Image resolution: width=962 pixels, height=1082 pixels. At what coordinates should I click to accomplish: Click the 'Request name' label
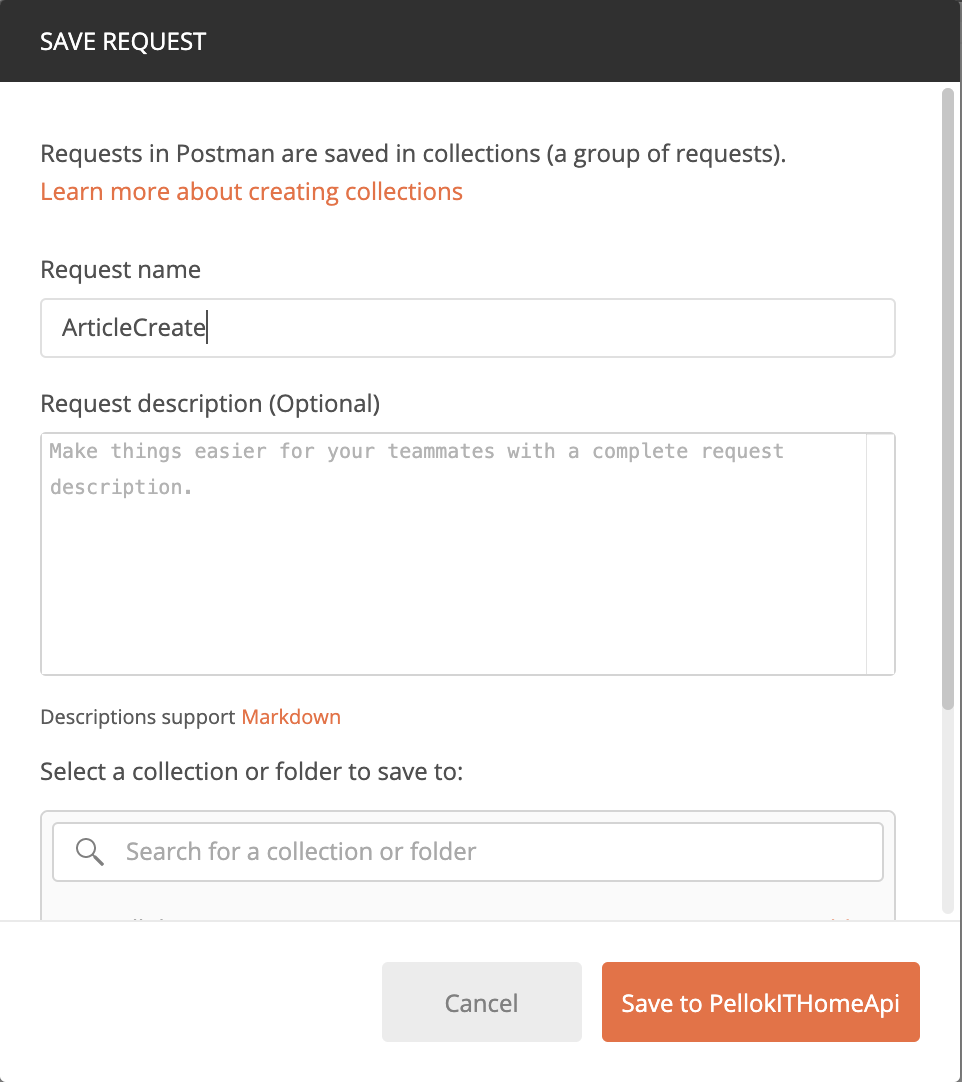tap(120, 270)
